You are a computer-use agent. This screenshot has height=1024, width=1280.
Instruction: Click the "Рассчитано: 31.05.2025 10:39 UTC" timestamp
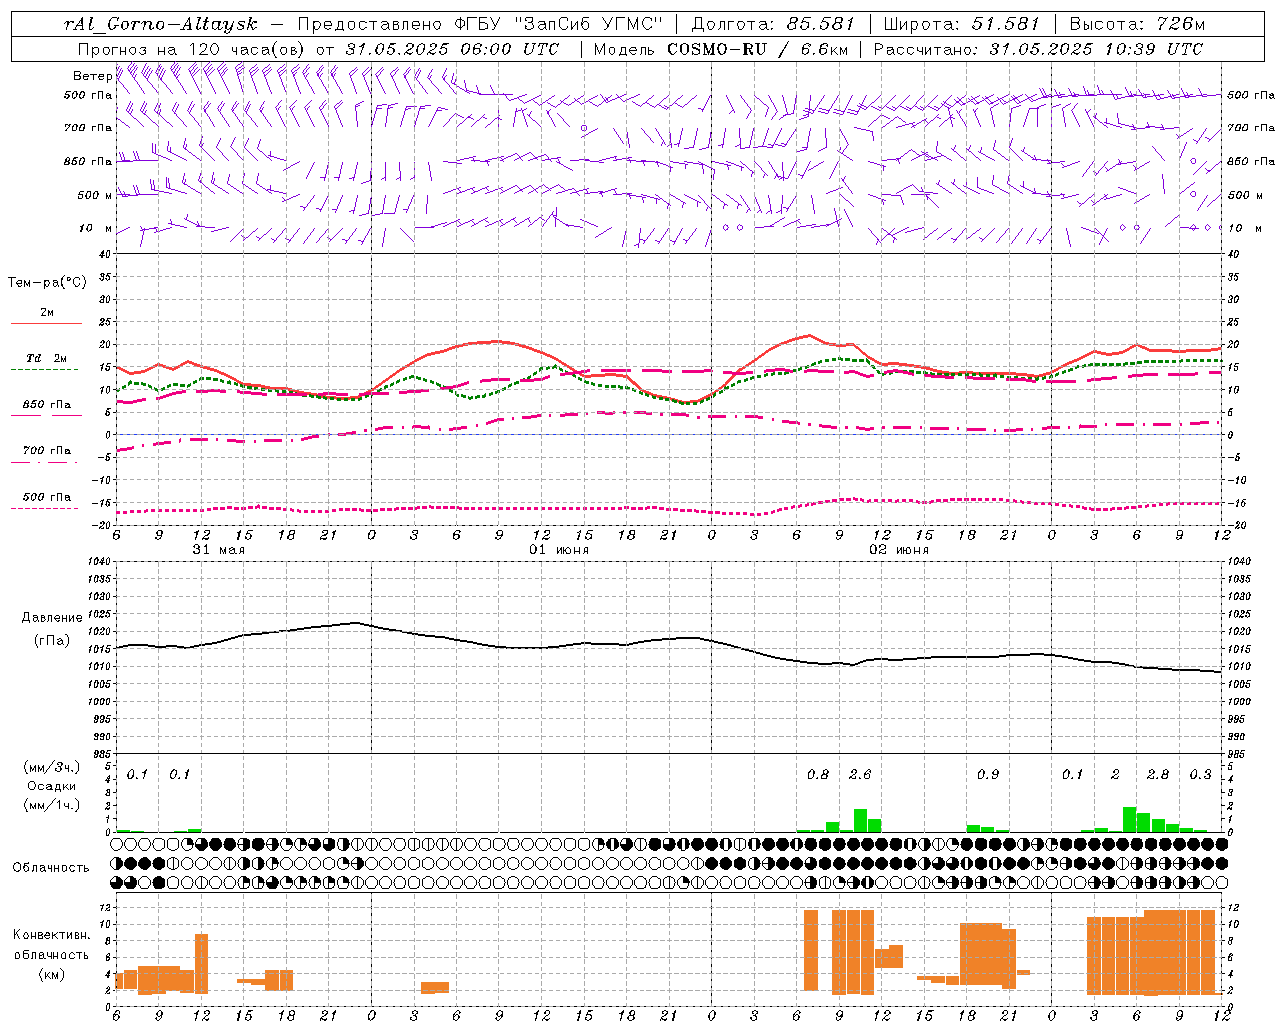[x=1038, y=49]
